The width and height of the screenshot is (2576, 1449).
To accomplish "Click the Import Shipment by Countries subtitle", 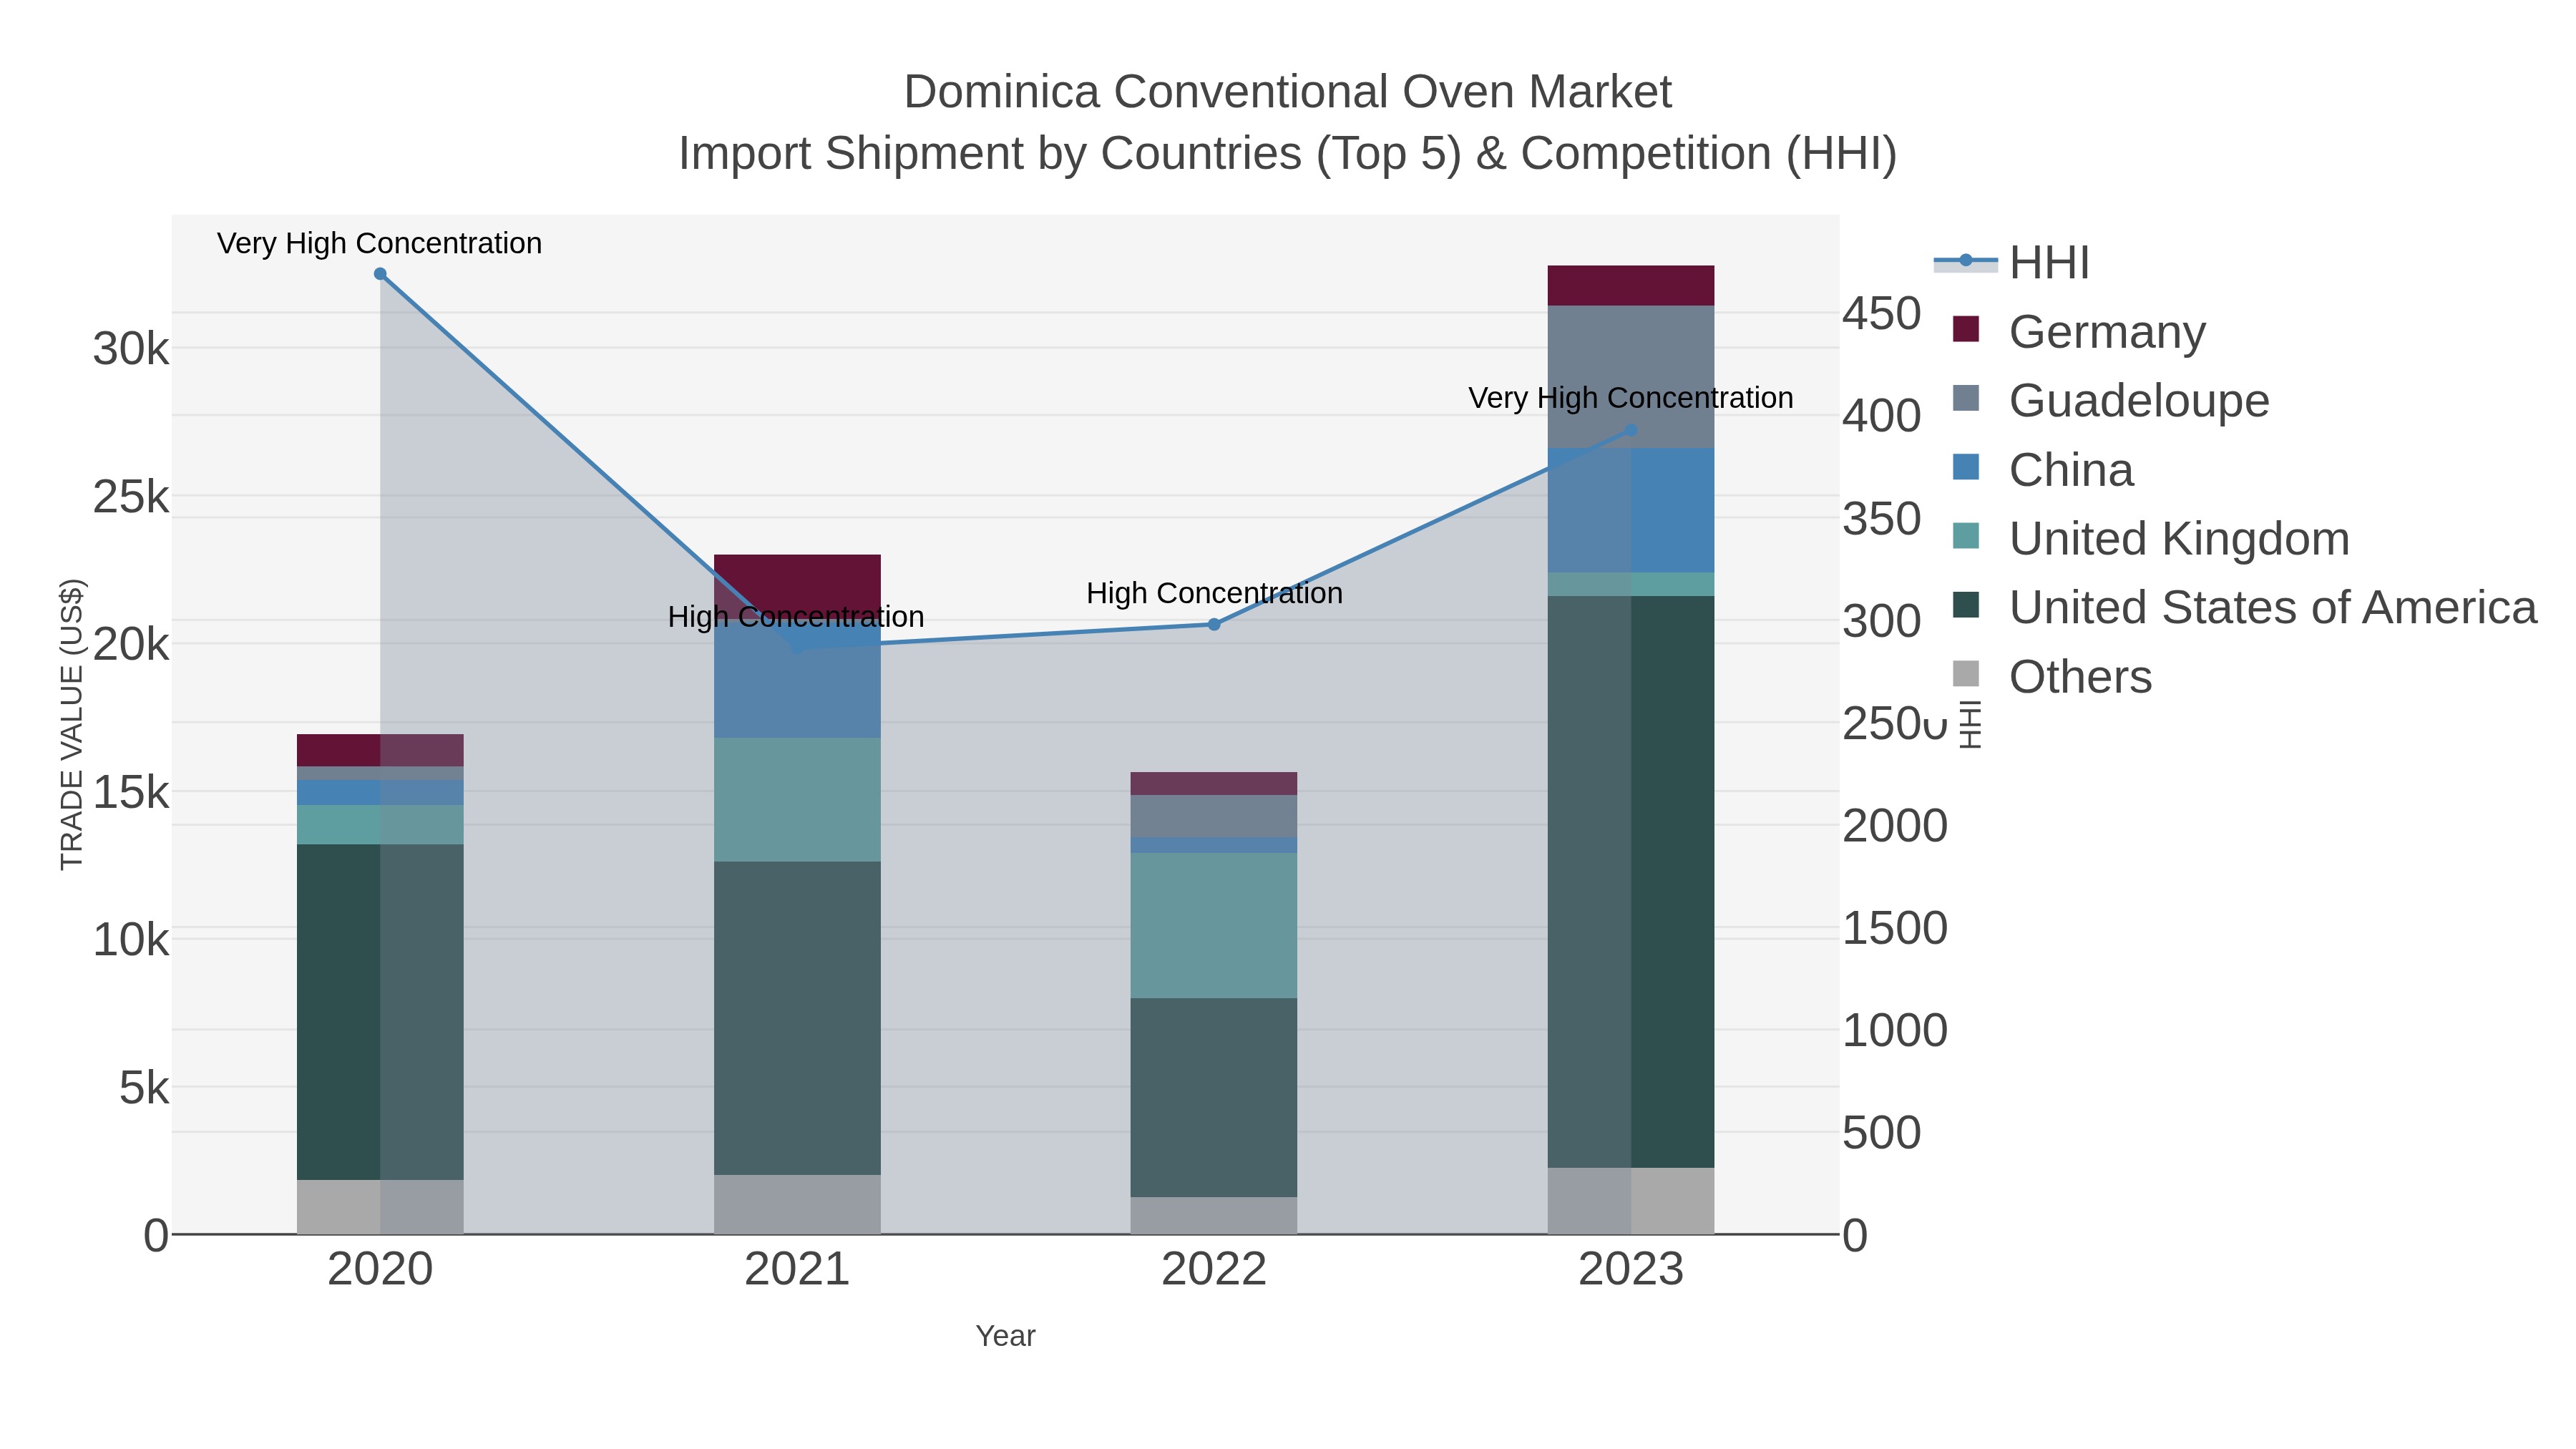I will click(1288, 154).
